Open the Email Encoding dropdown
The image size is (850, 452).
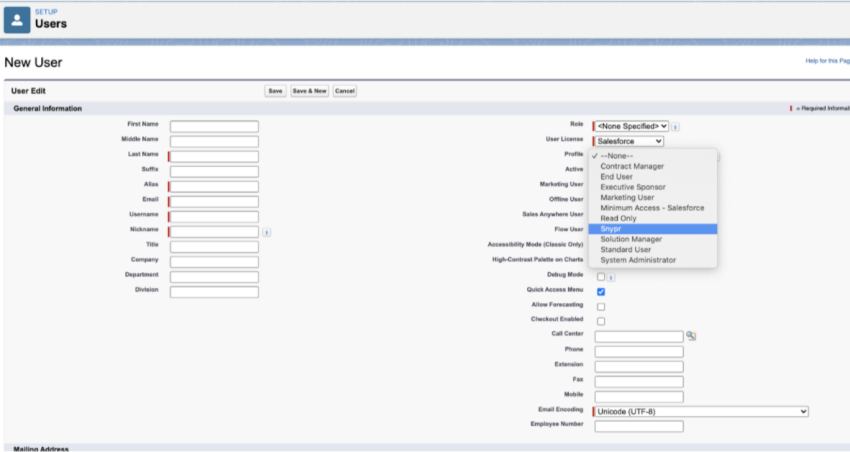pos(702,411)
